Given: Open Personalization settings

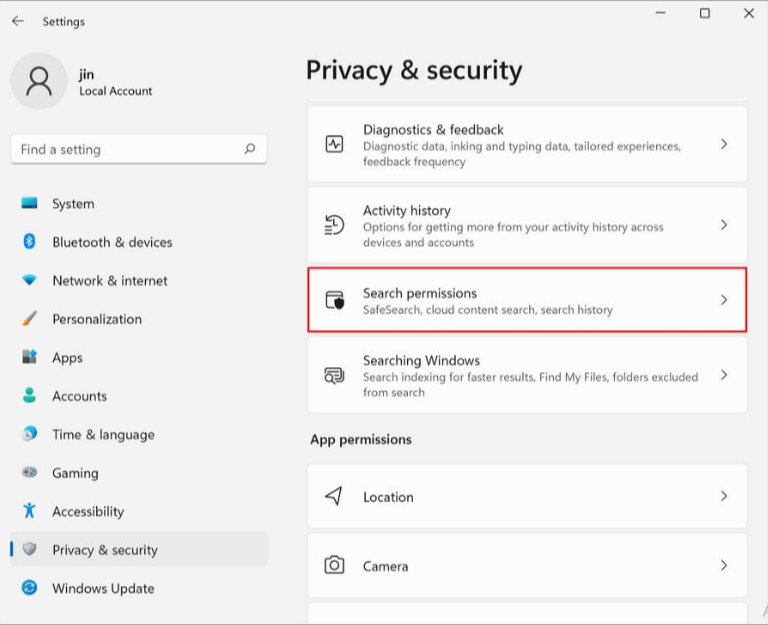Looking at the screenshot, I should point(139,318).
